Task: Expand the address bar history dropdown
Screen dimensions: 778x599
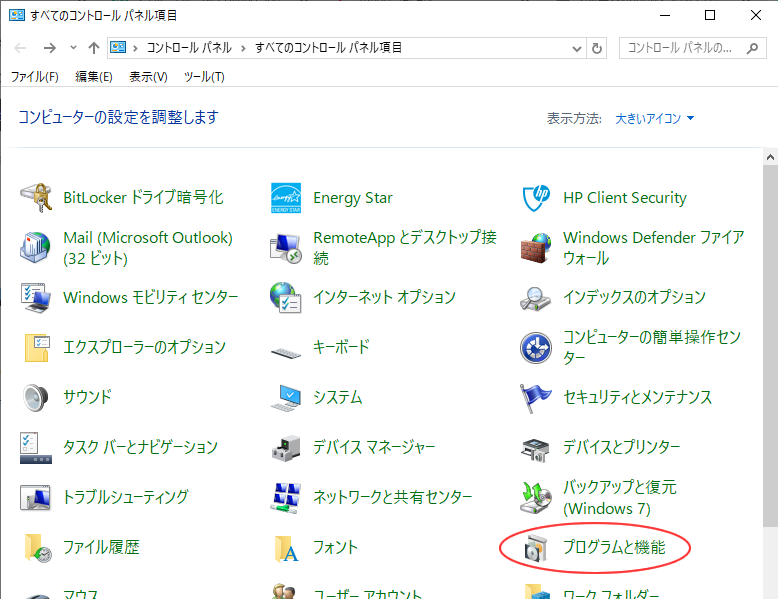Action: click(x=577, y=49)
